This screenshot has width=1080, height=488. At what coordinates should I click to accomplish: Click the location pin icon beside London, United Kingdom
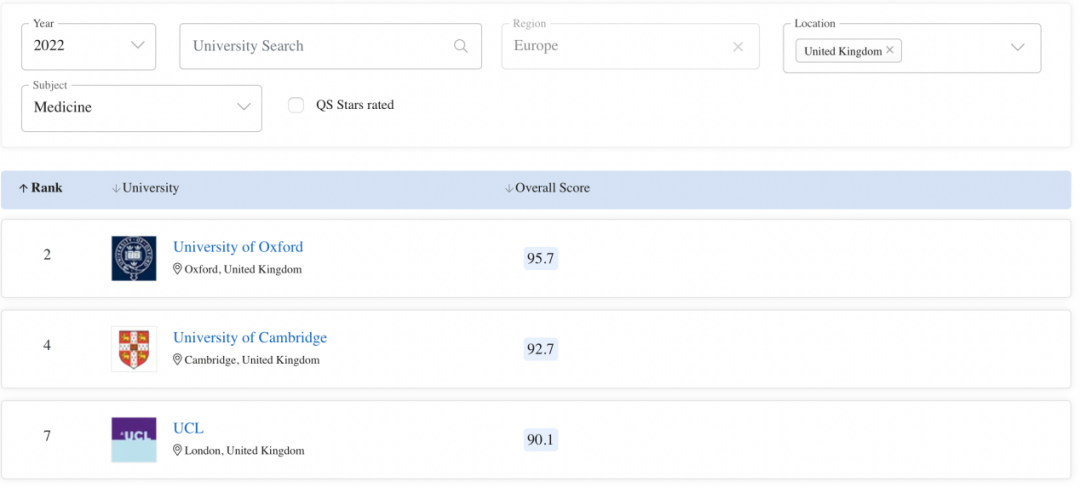(x=177, y=451)
